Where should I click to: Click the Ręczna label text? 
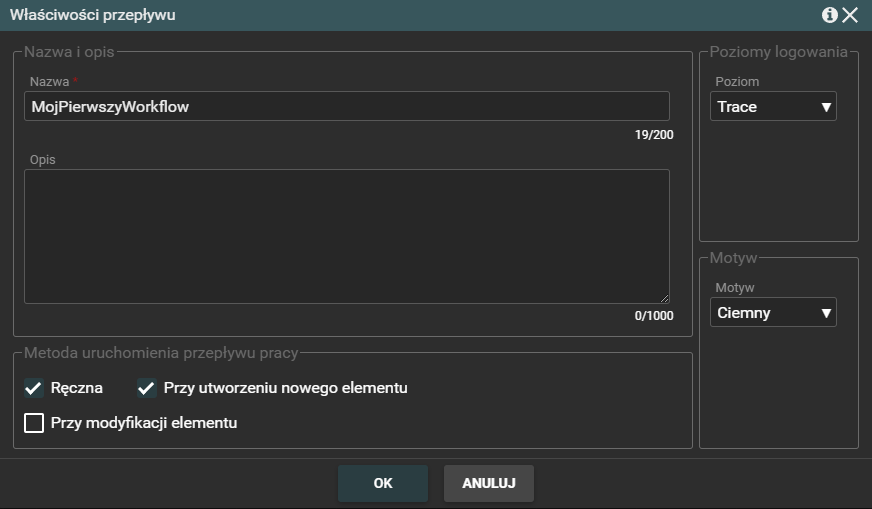[x=77, y=388]
